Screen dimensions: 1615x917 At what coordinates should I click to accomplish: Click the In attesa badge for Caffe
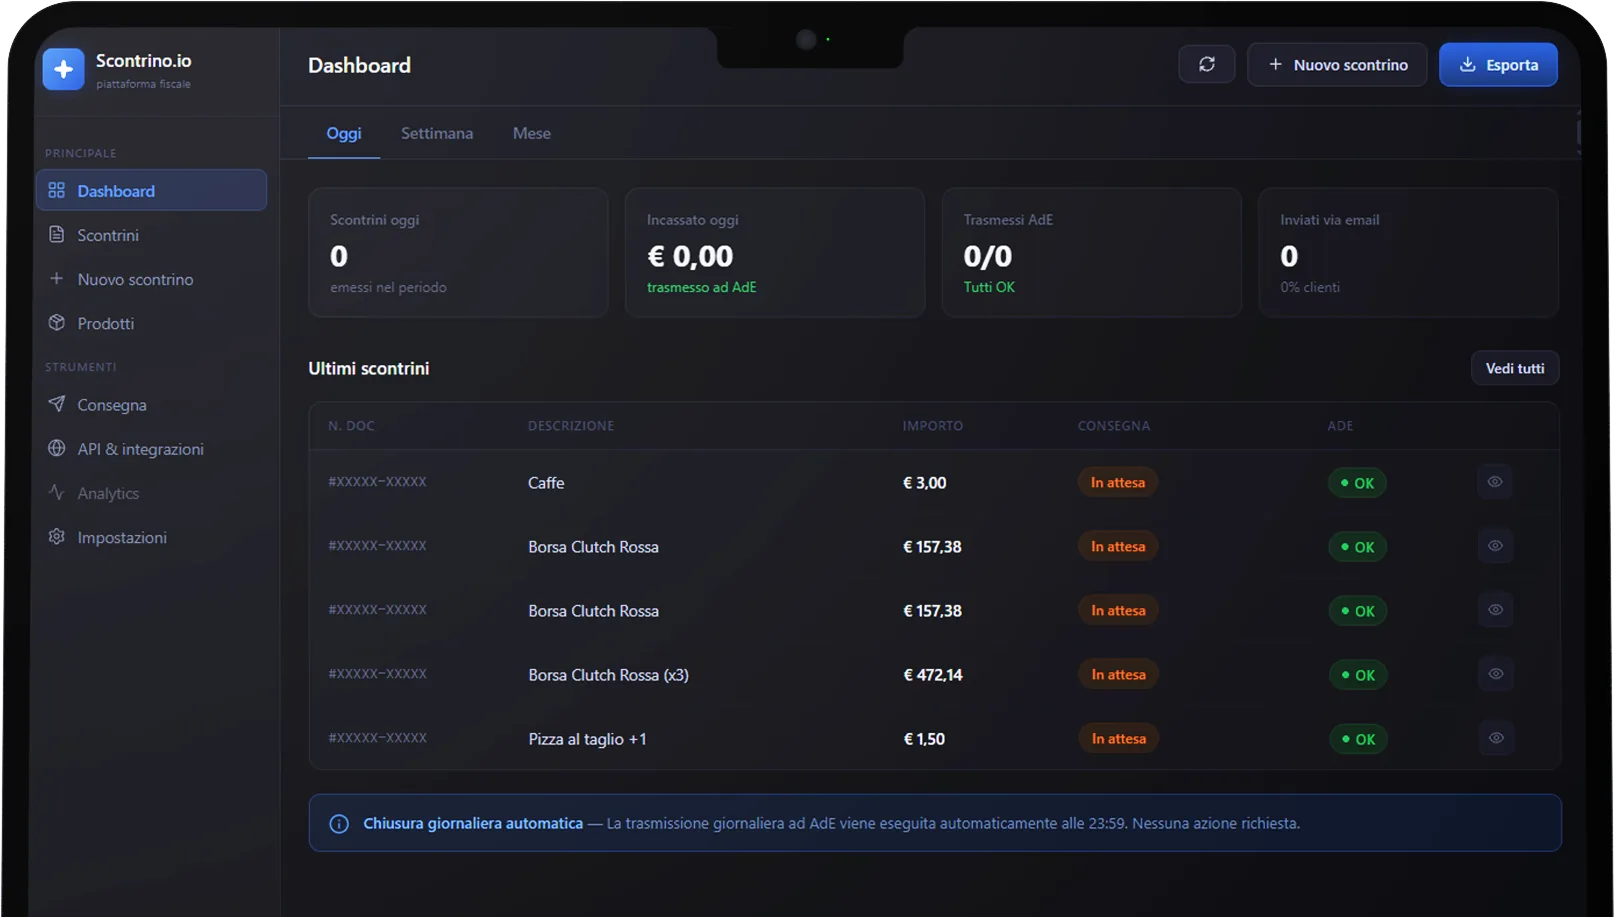coord(1118,482)
